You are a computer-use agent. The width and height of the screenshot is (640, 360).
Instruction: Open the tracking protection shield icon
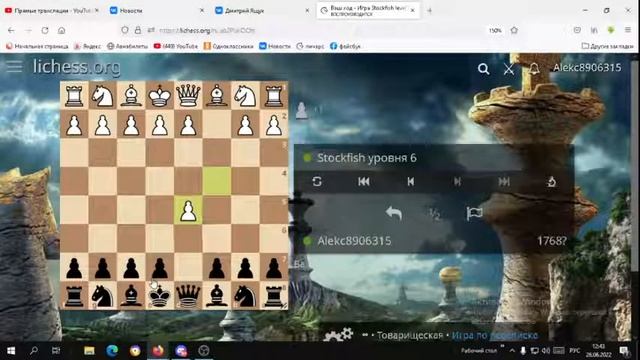[x=125, y=30]
